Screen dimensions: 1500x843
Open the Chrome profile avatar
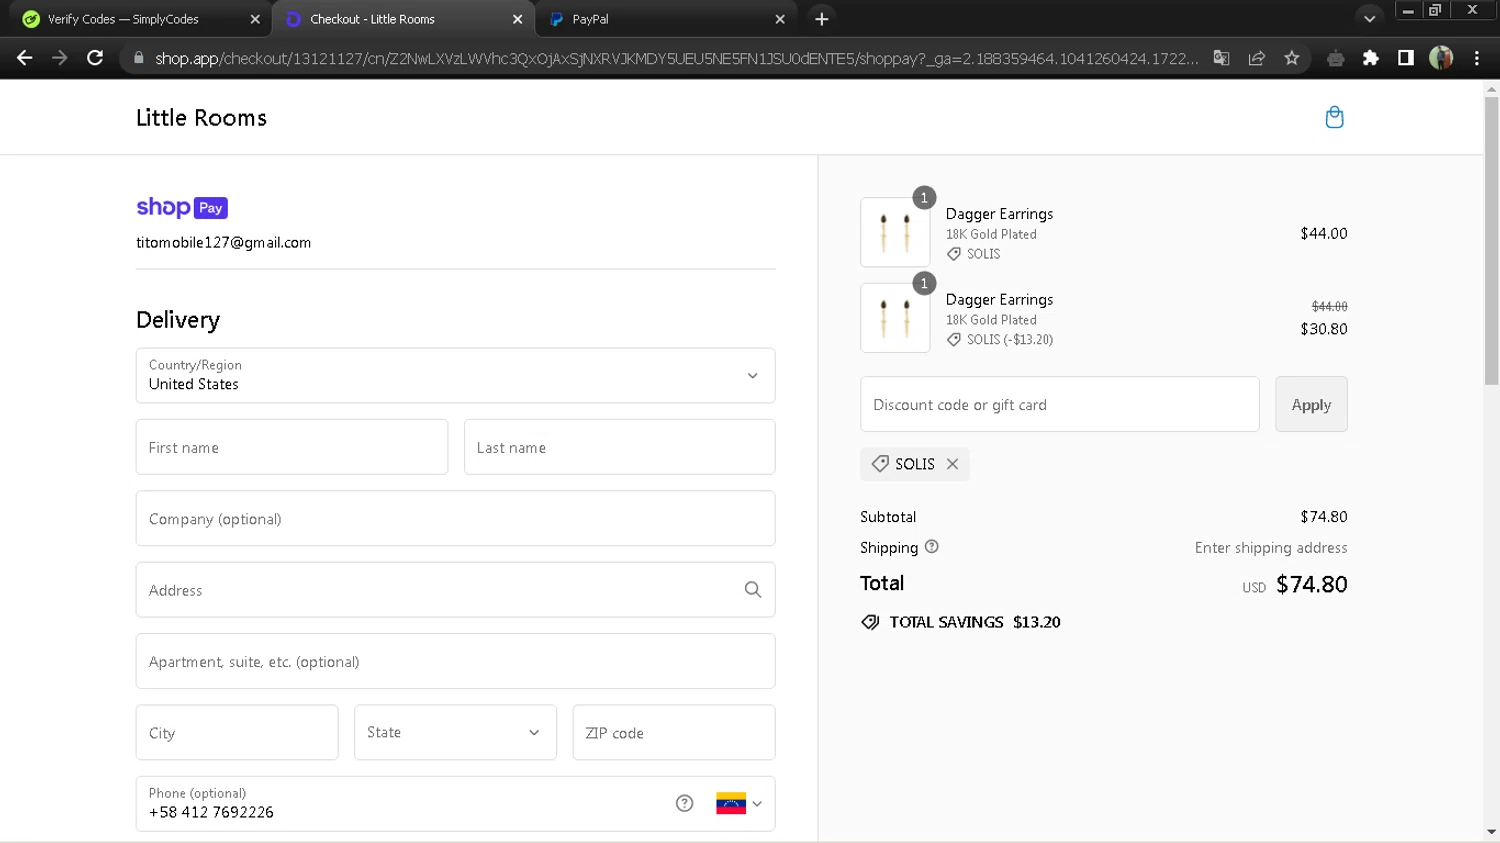1441,58
